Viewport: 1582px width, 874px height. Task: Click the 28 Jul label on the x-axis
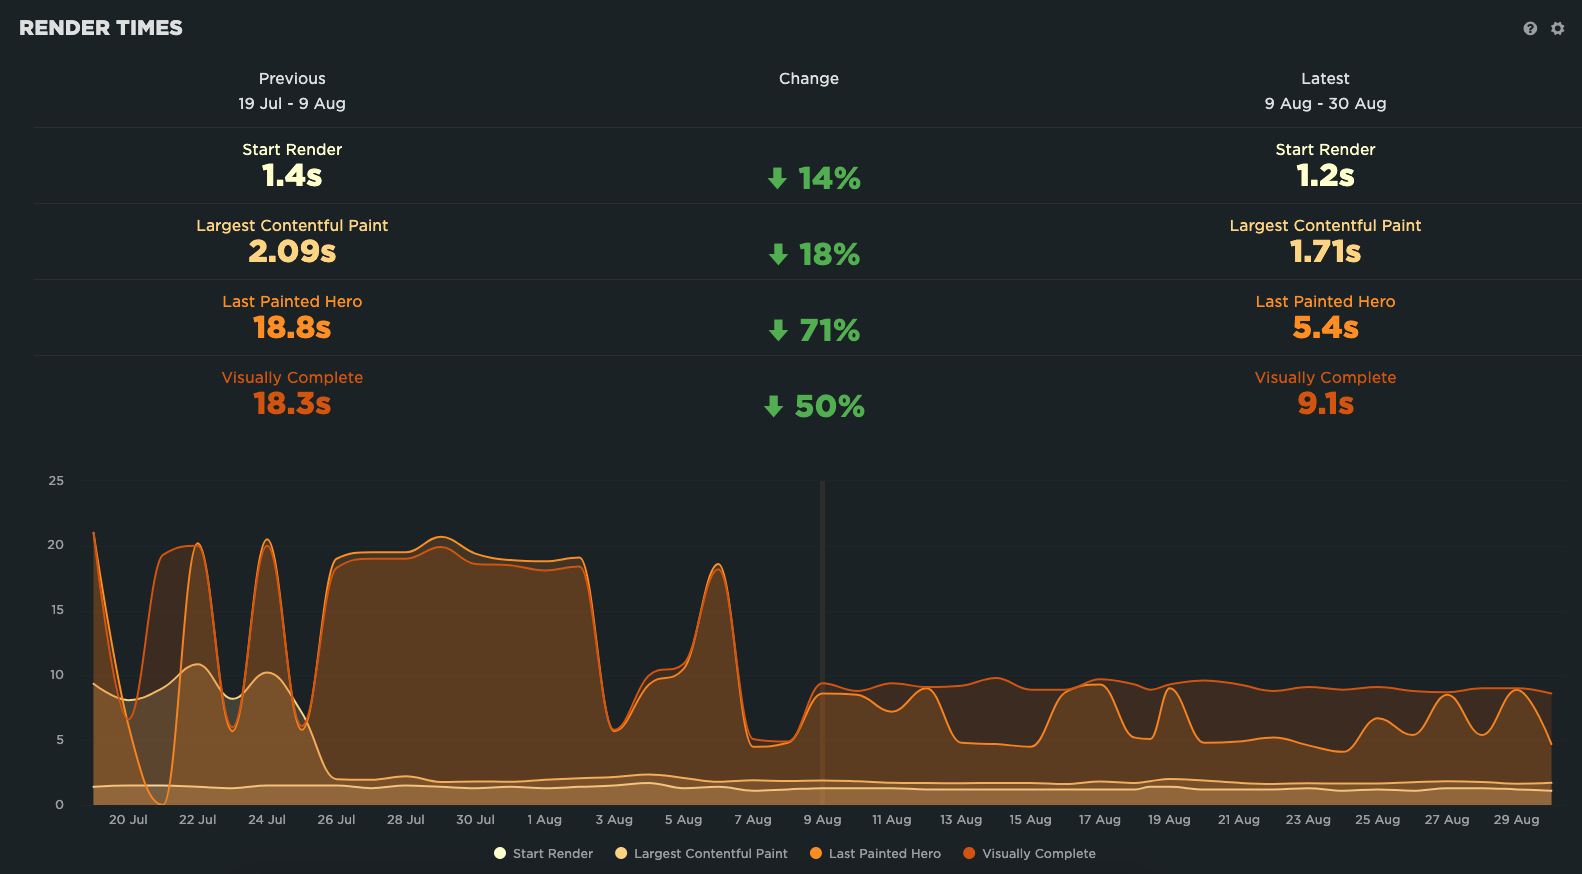[x=405, y=820]
